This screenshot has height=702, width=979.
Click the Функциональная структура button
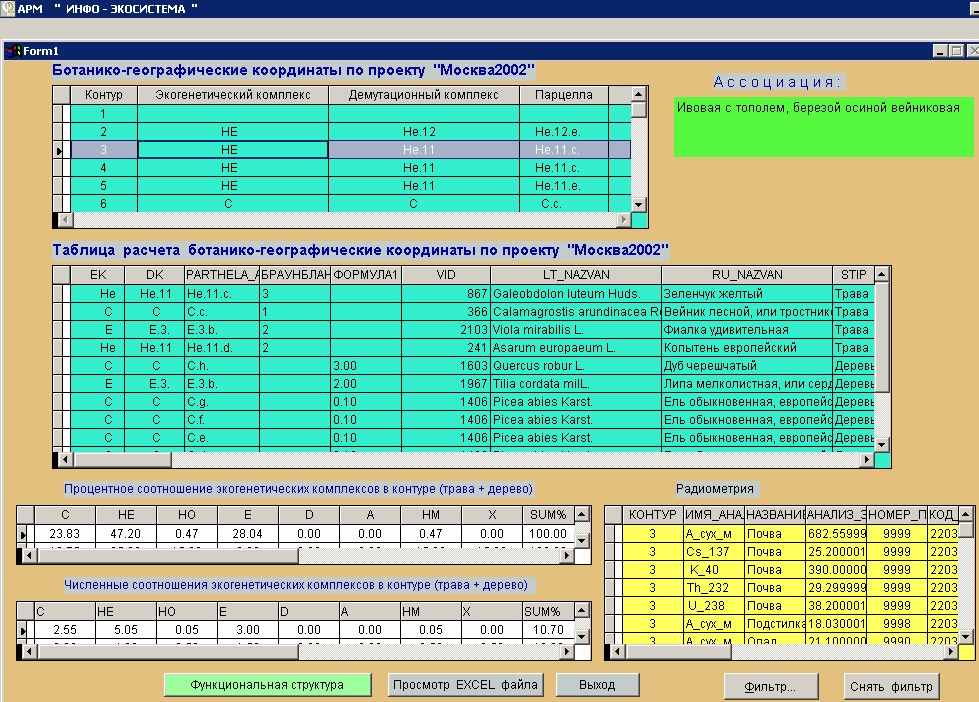(x=267, y=685)
